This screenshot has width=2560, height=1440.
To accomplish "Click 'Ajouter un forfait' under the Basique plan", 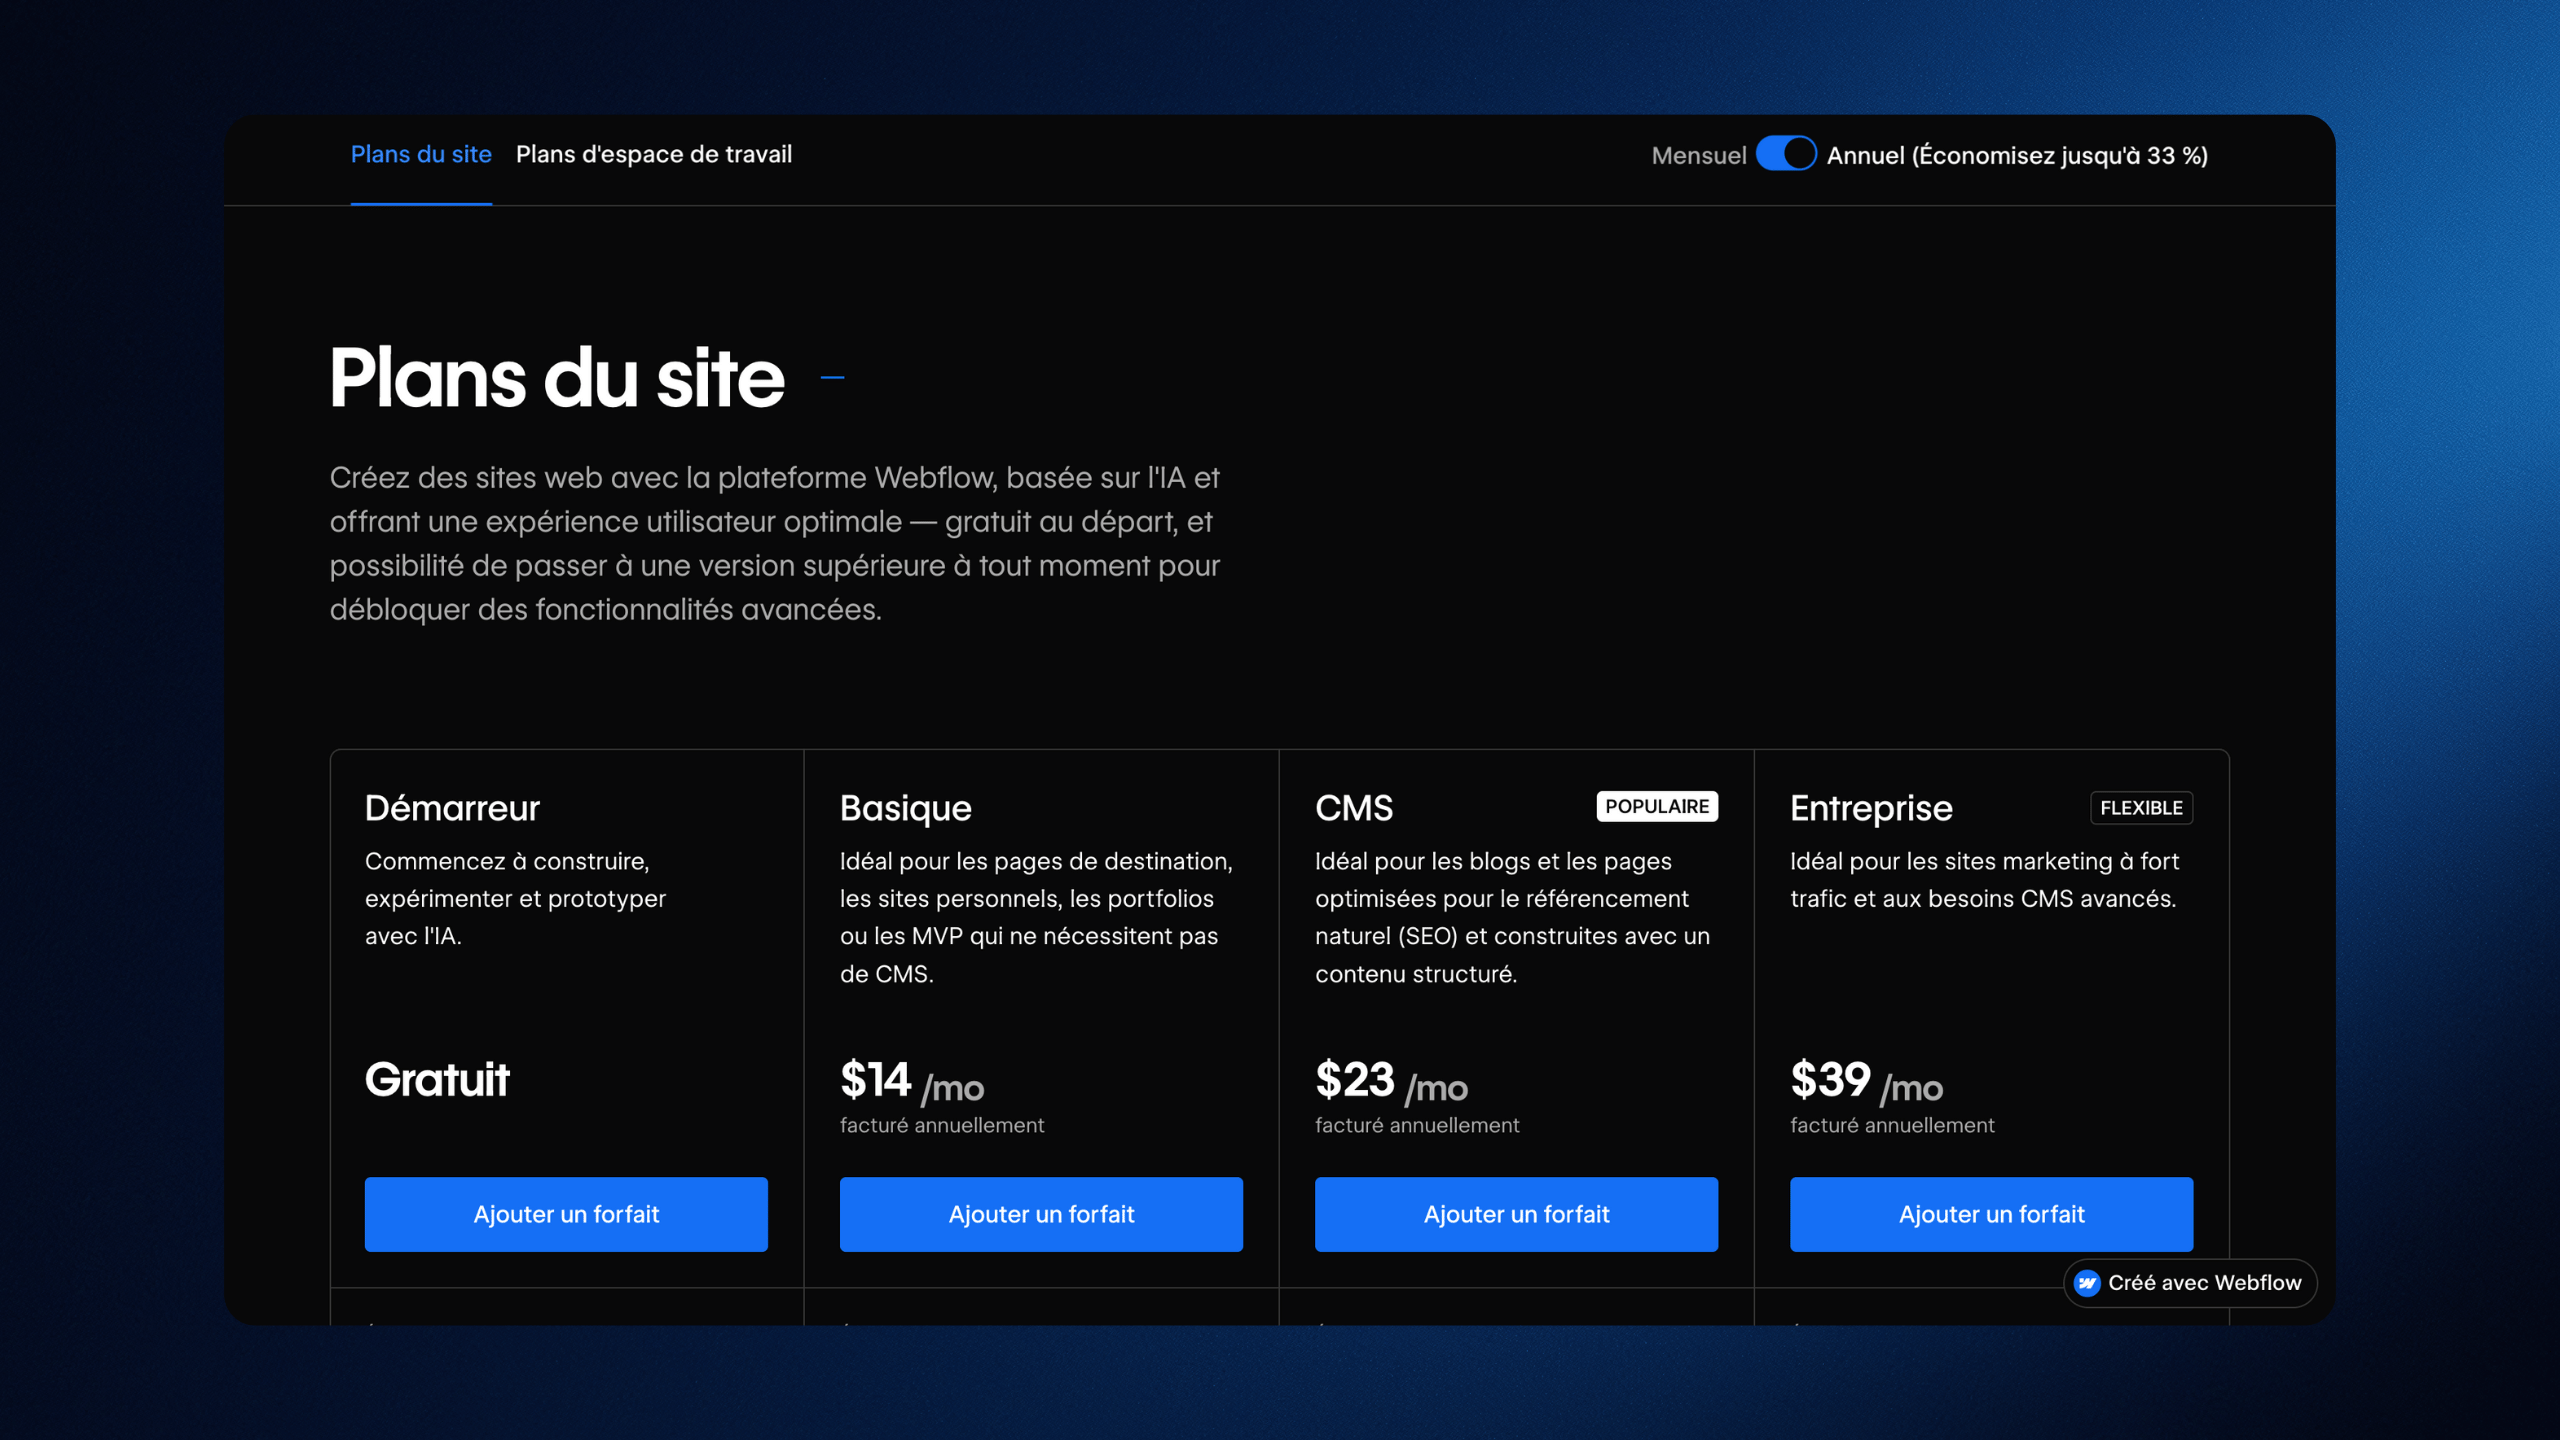I will 1040,1214.
